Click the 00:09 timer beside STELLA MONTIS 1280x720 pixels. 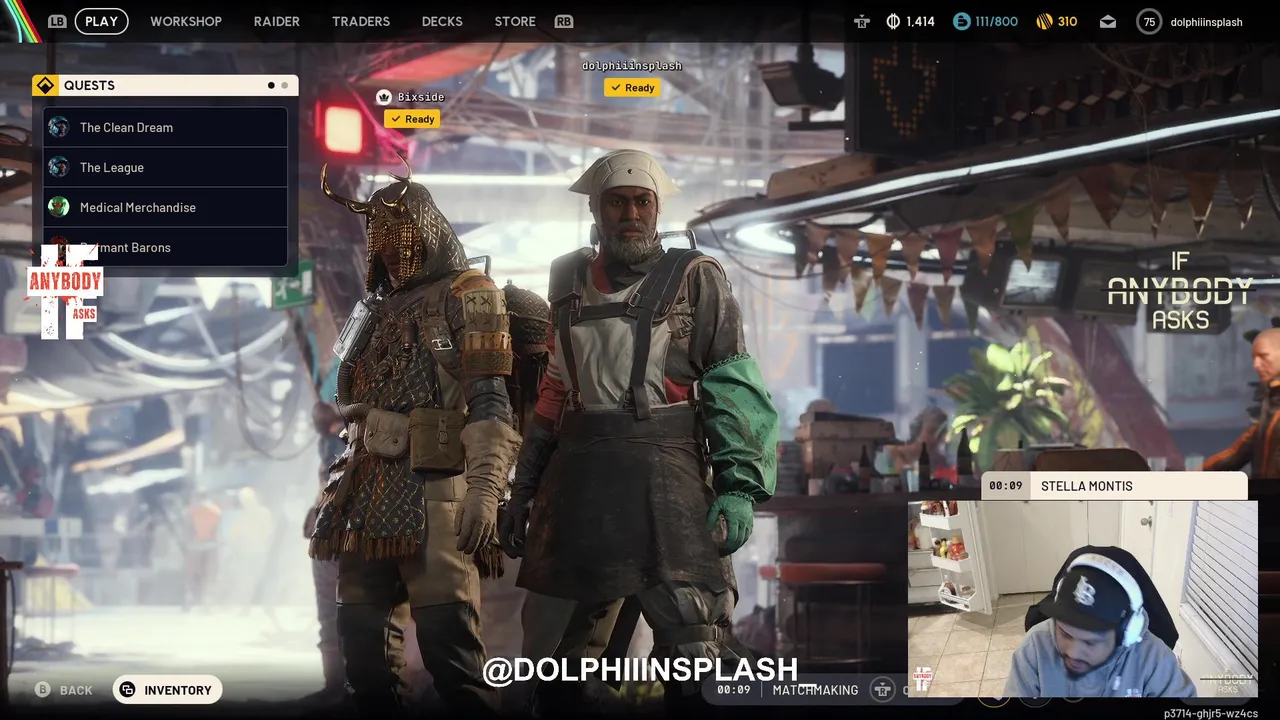click(x=1006, y=486)
